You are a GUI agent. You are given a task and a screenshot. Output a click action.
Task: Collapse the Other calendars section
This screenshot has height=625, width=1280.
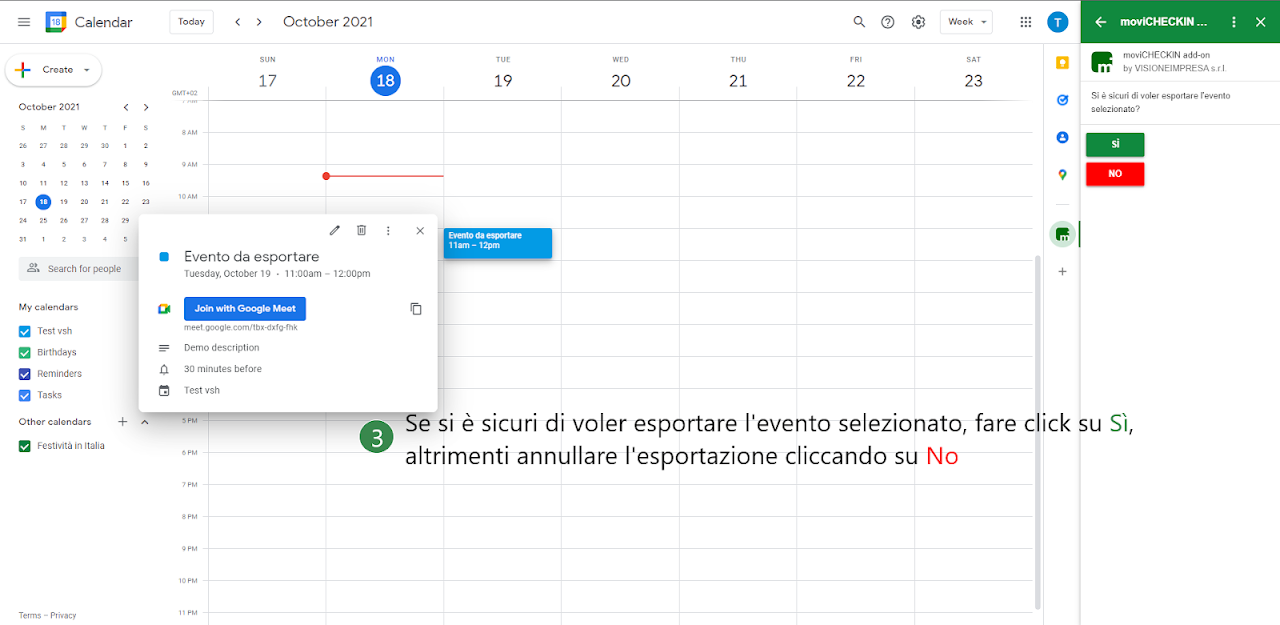coord(144,422)
